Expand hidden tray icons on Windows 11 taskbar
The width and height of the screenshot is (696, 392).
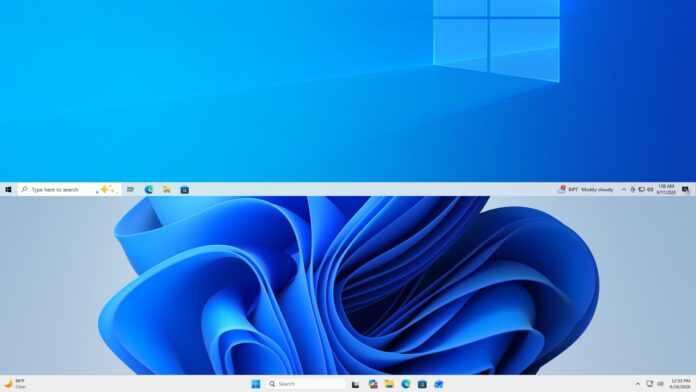click(x=638, y=384)
